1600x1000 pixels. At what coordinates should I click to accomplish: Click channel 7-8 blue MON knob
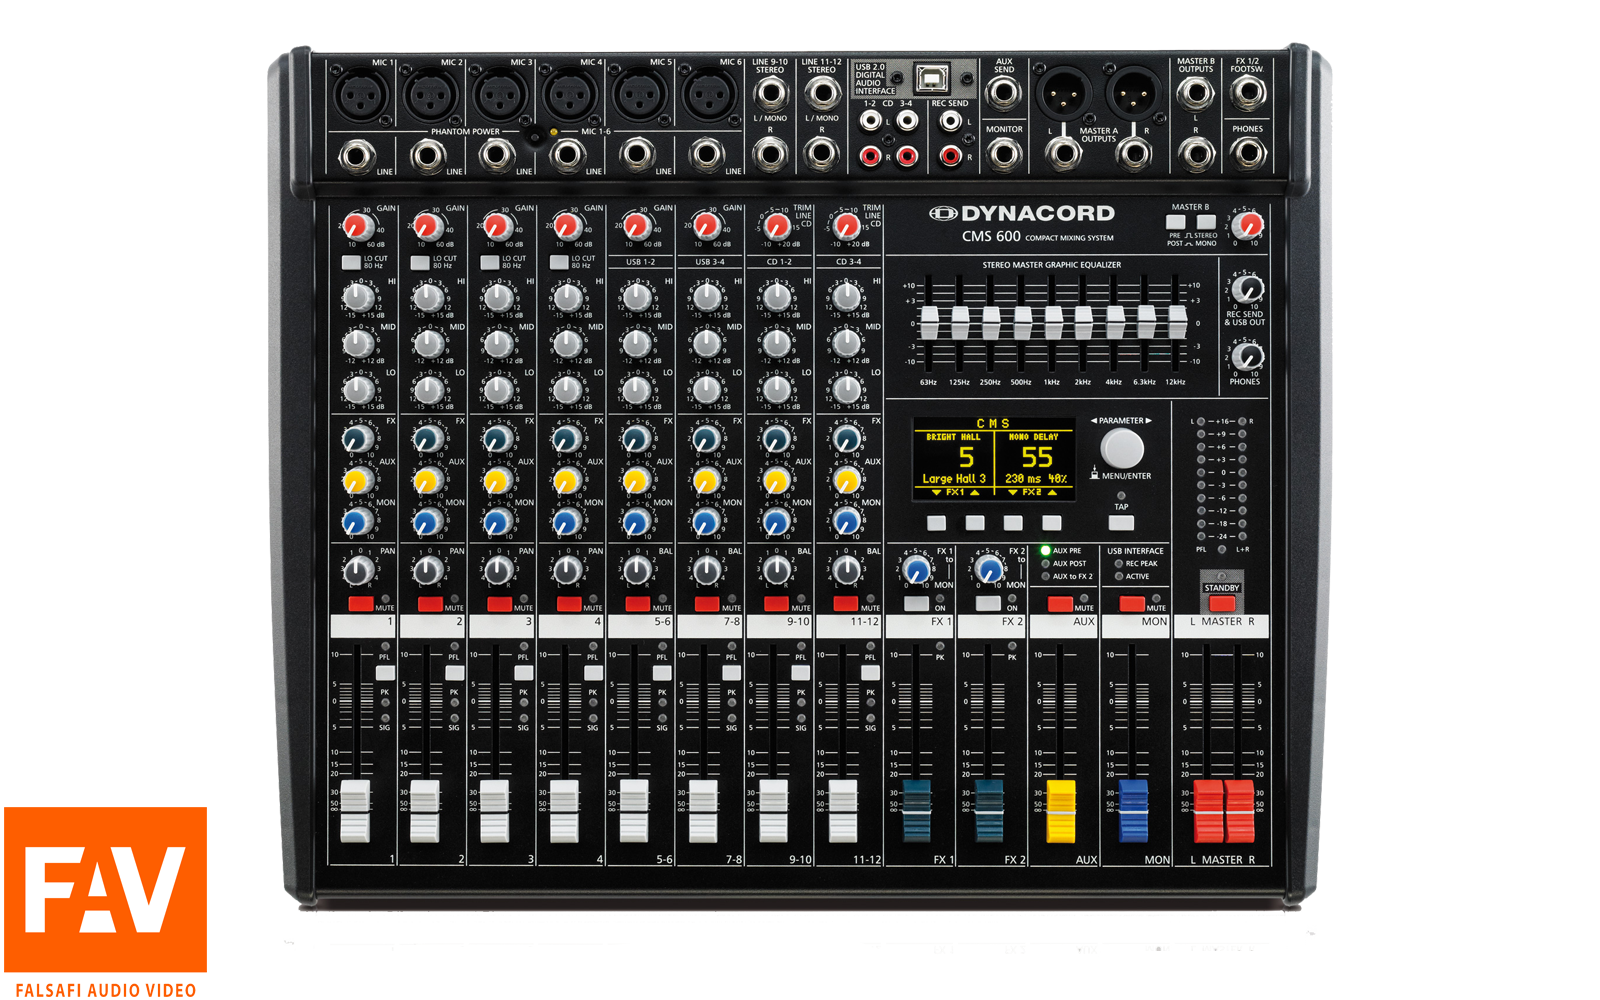(x=706, y=521)
